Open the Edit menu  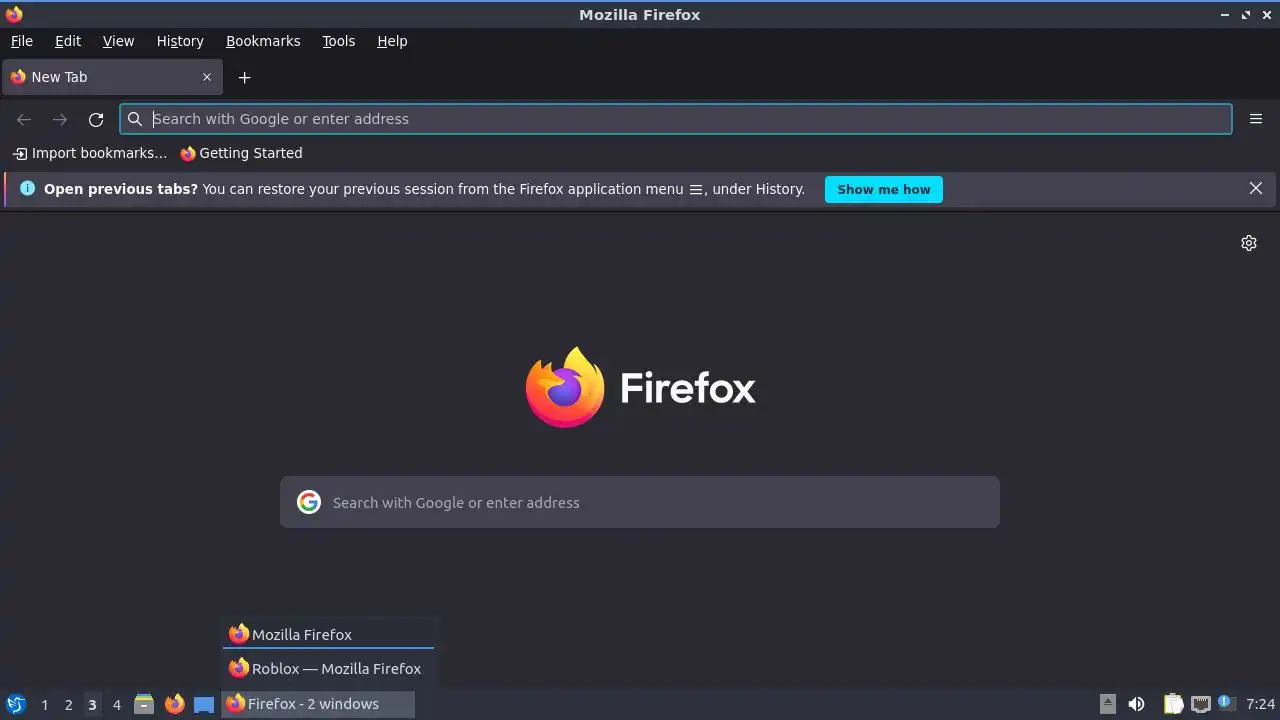point(67,41)
